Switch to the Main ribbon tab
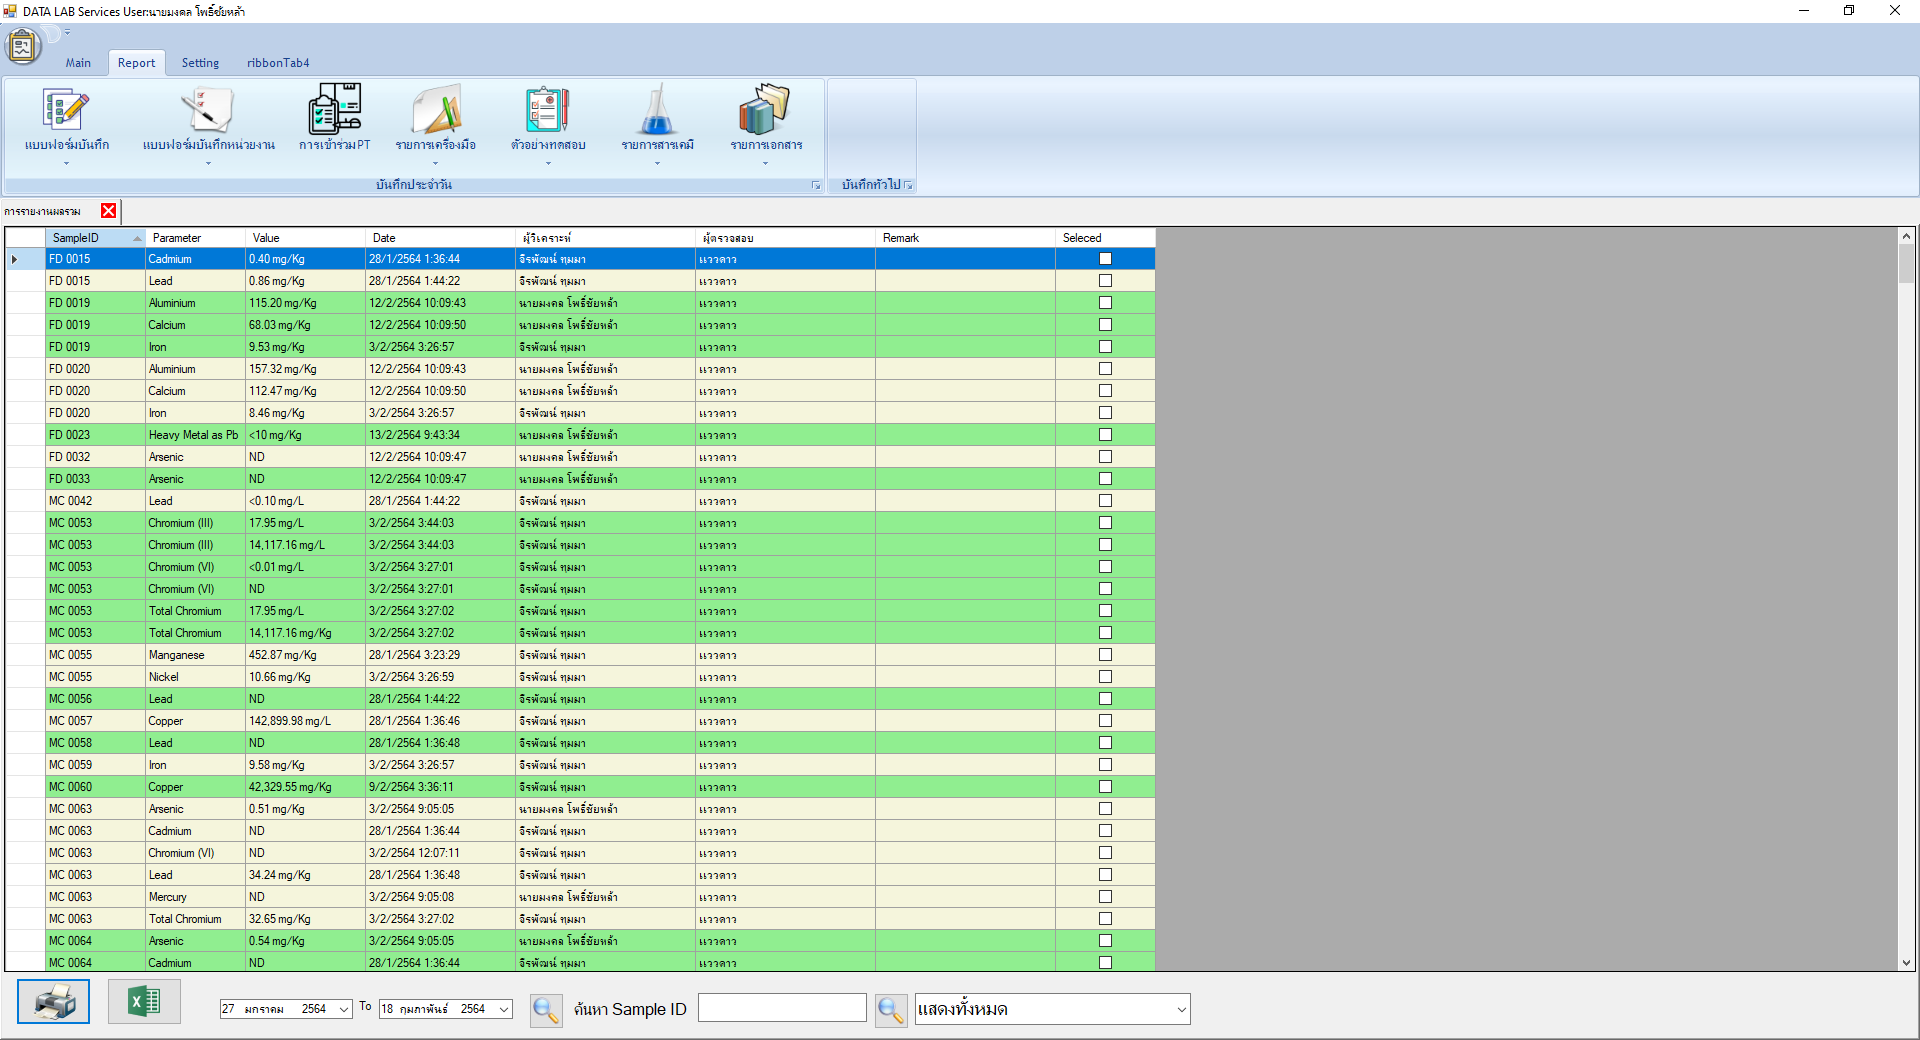1920x1040 pixels. point(78,63)
